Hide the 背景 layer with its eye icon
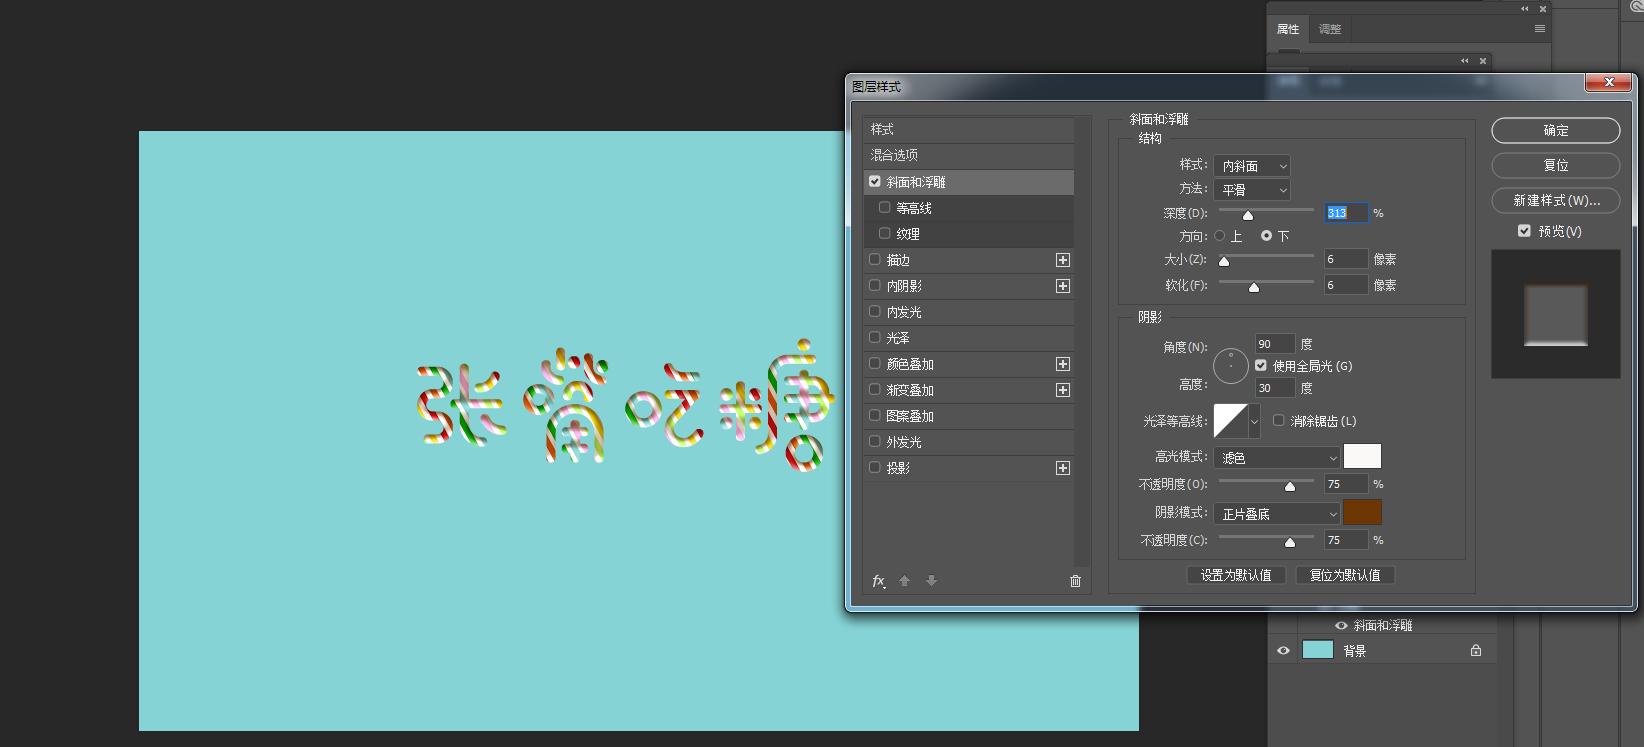This screenshot has height=747, width=1644. coord(1283,650)
